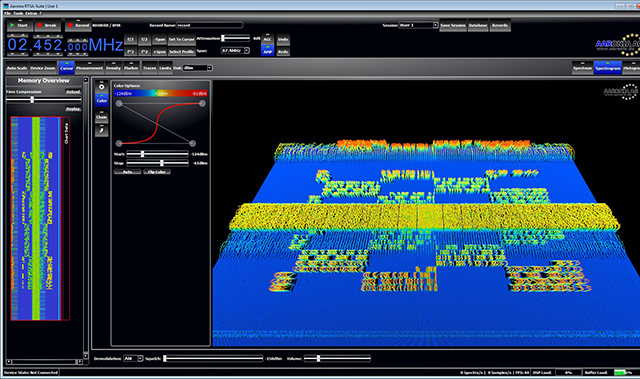Expand the Session User 1 dropdown
The width and height of the screenshot is (640, 379).
point(418,25)
